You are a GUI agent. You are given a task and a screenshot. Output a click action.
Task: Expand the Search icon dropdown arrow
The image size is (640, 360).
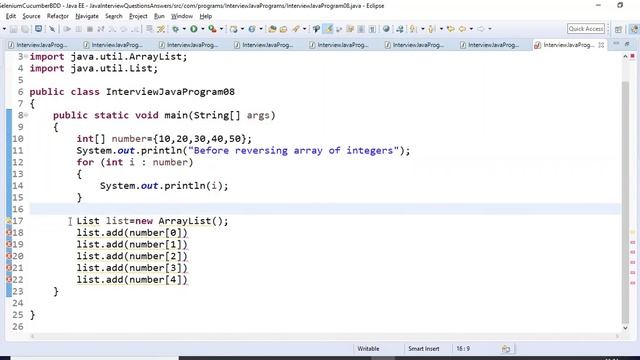[x=304, y=29]
